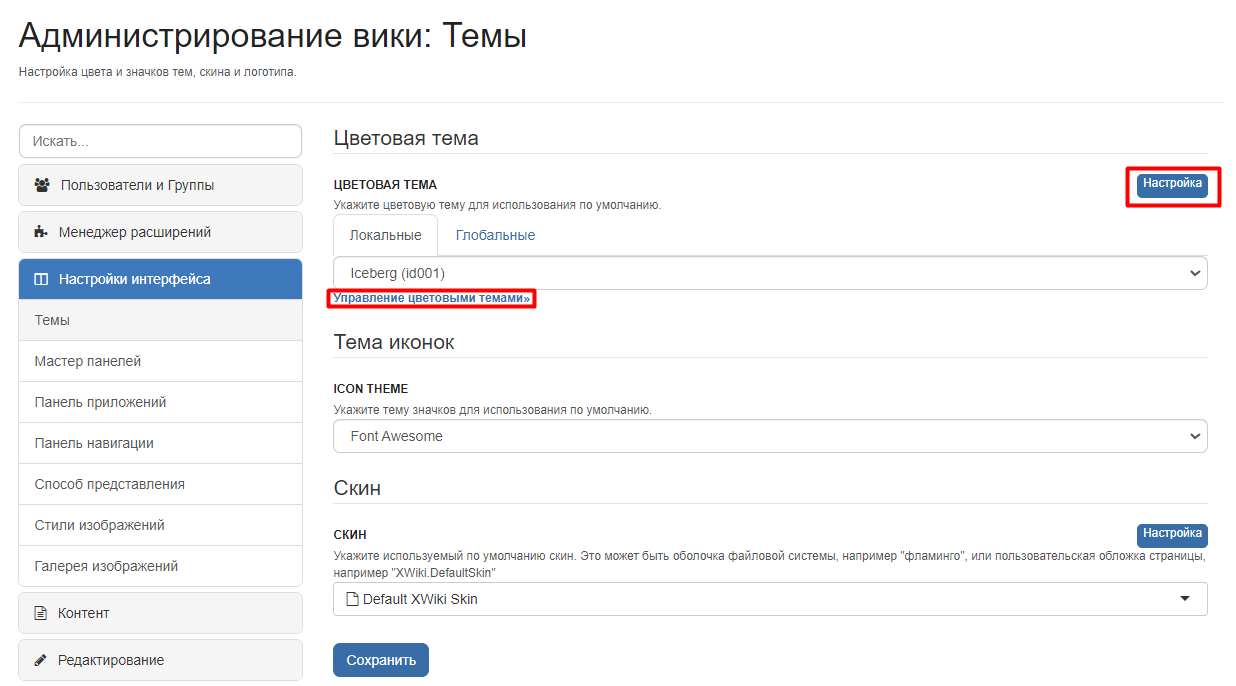Click the Сохранить button

tap(381, 660)
